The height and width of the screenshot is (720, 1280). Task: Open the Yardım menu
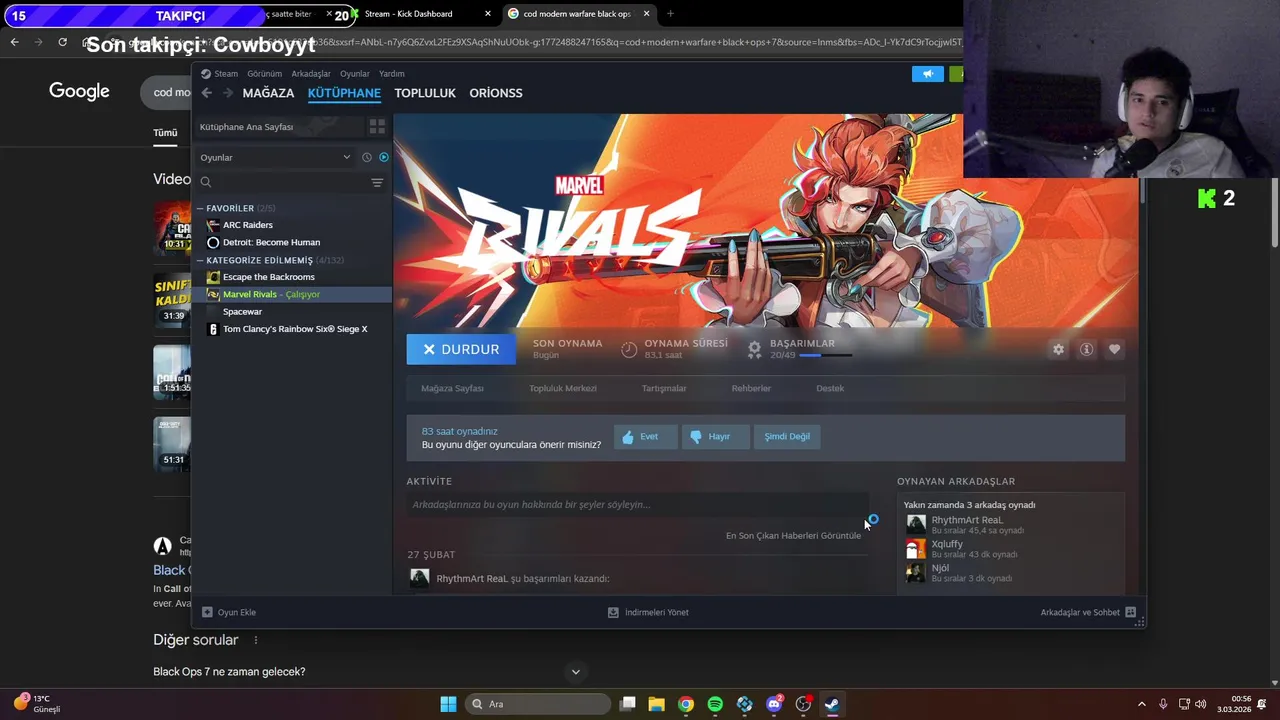click(392, 74)
